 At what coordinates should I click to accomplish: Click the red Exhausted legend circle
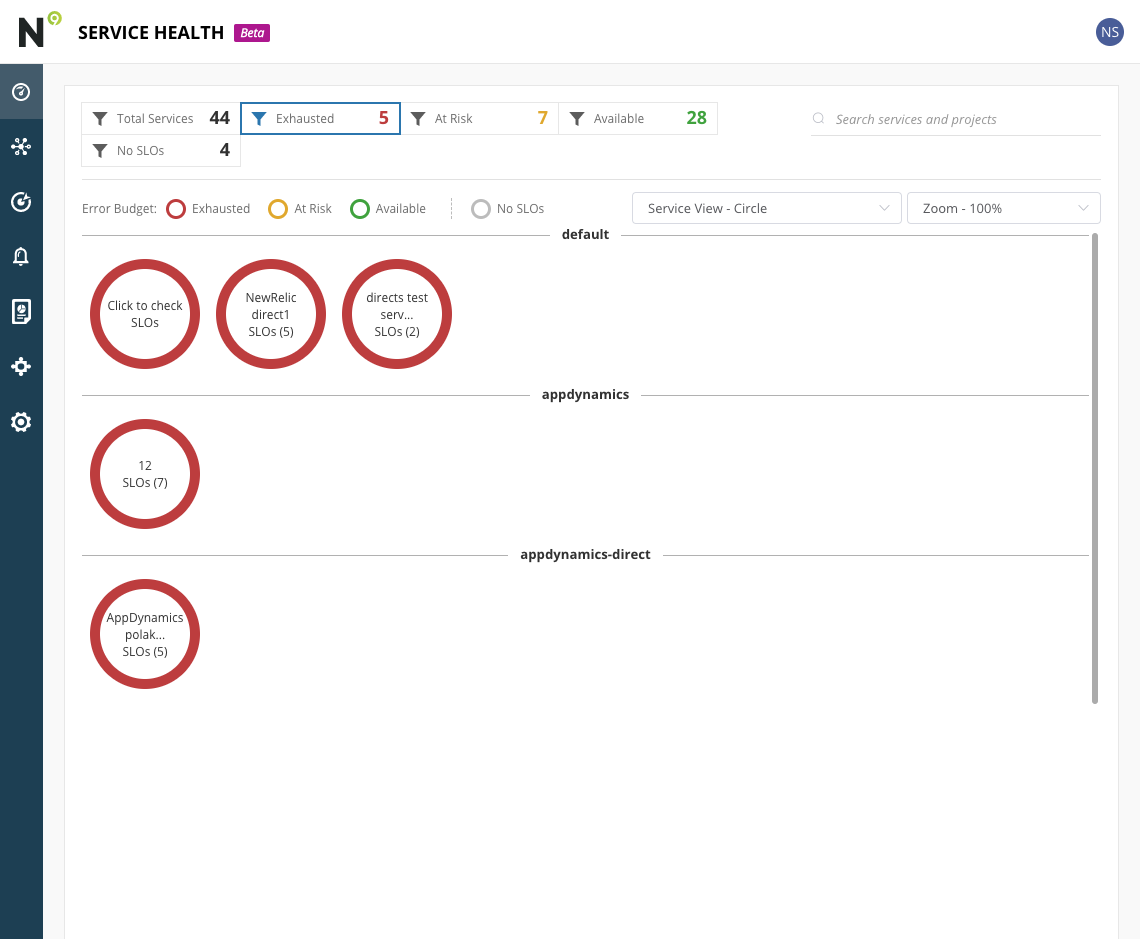point(176,209)
